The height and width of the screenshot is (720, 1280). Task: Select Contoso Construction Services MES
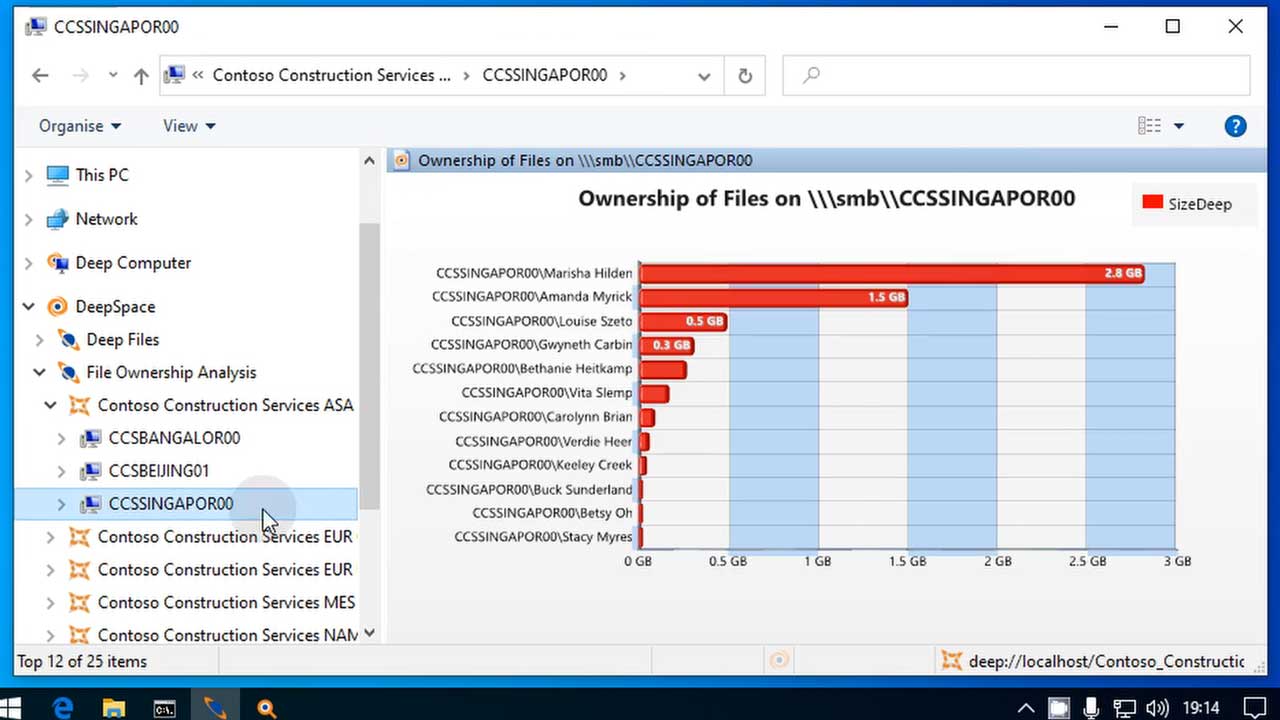226,602
